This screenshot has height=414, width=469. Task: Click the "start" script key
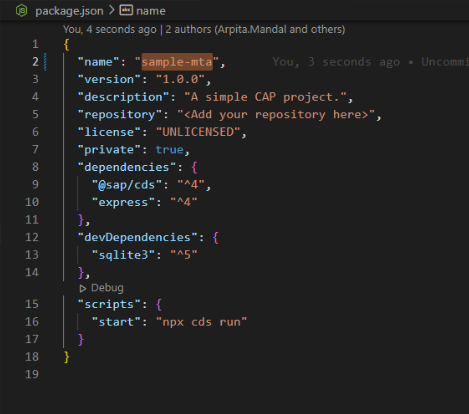116,322
